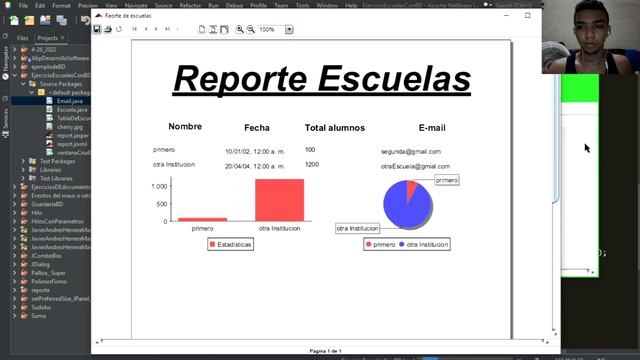Click the blue otra Institucion legend marker
Image resolution: width=640 pixels, height=360 pixels.
402,244
